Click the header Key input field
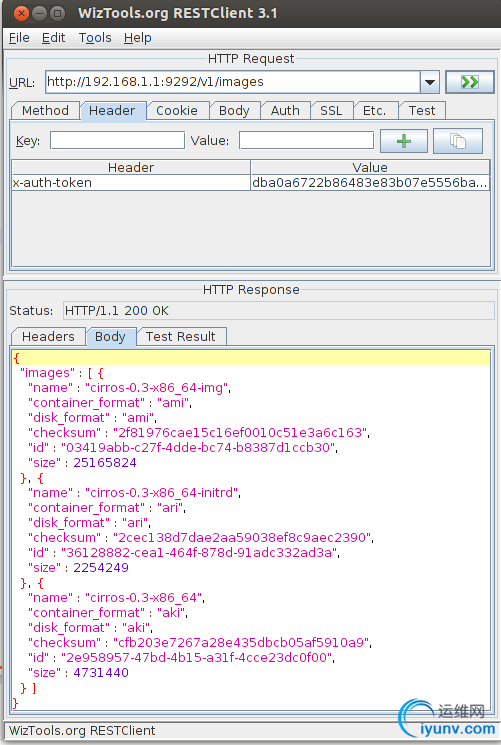 [117, 141]
